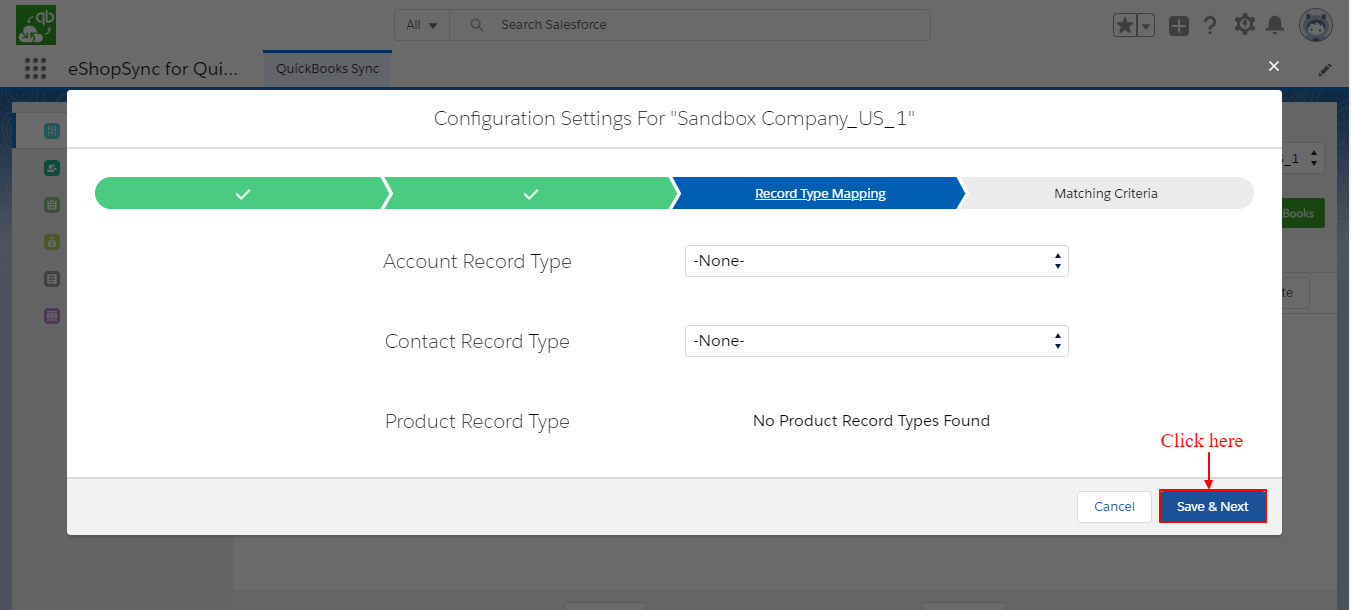Image resolution: width=1351 pixels, height=610 pixels.
Task: Open the Contact Record Type dropdown
Action: pyautogui.click(x=876, y=341)
